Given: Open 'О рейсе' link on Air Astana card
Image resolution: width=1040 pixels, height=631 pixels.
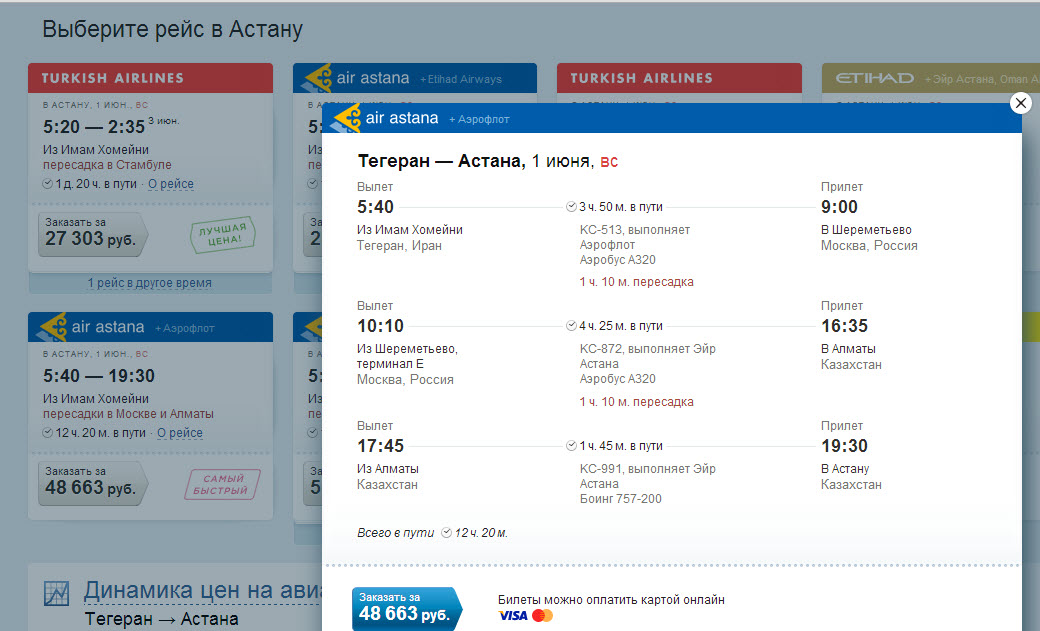Looking at the screenshot, I should 180,433.
